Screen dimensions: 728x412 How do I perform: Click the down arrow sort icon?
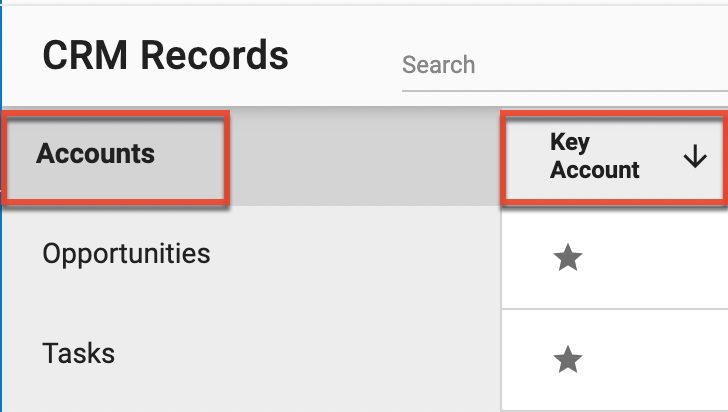[696, 157]
